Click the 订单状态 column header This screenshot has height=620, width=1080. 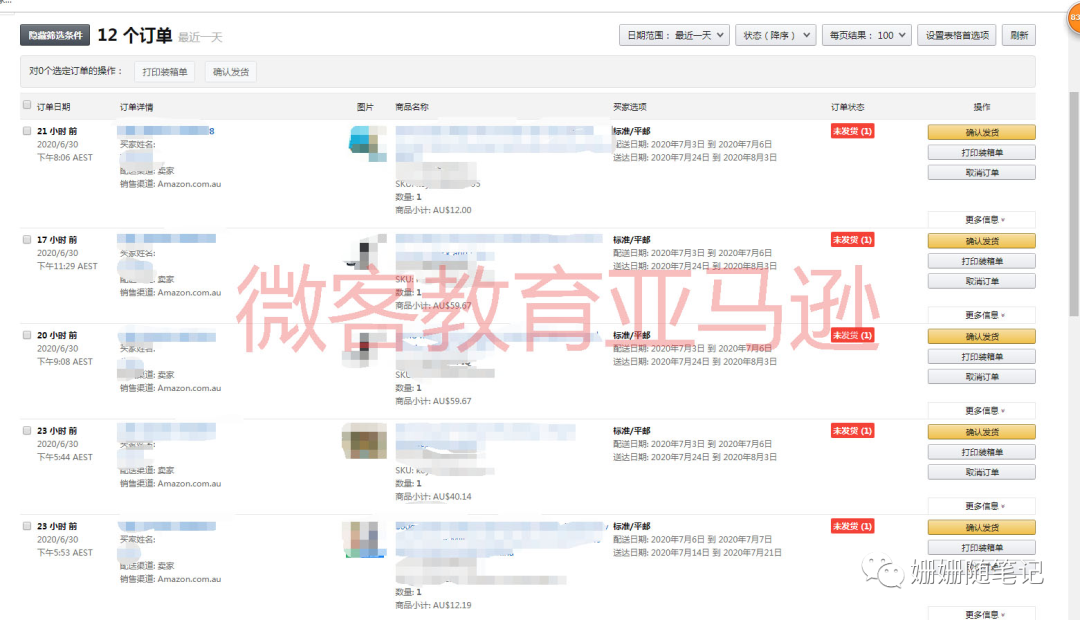pos(847,107)
